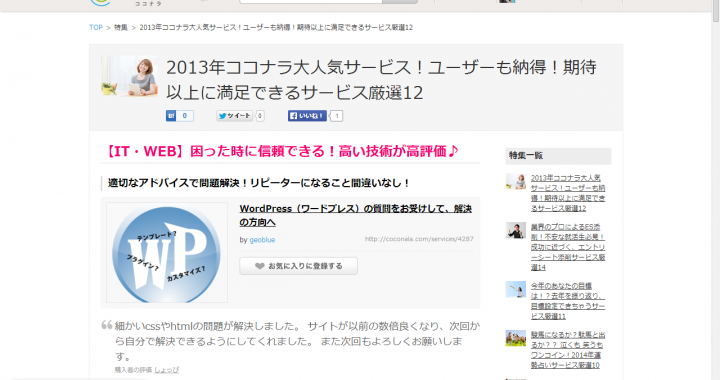Open the WordPress service title link
The image size is (720, 380).
pos(355,215)
